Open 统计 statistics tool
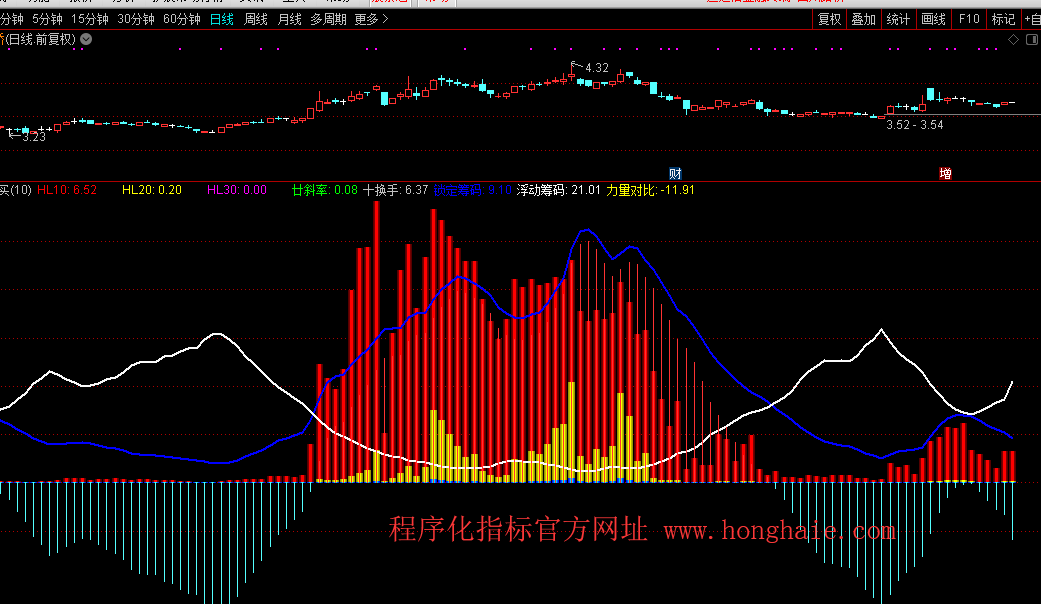Viewport: 1041px width, 604px height. click(898, 19)
